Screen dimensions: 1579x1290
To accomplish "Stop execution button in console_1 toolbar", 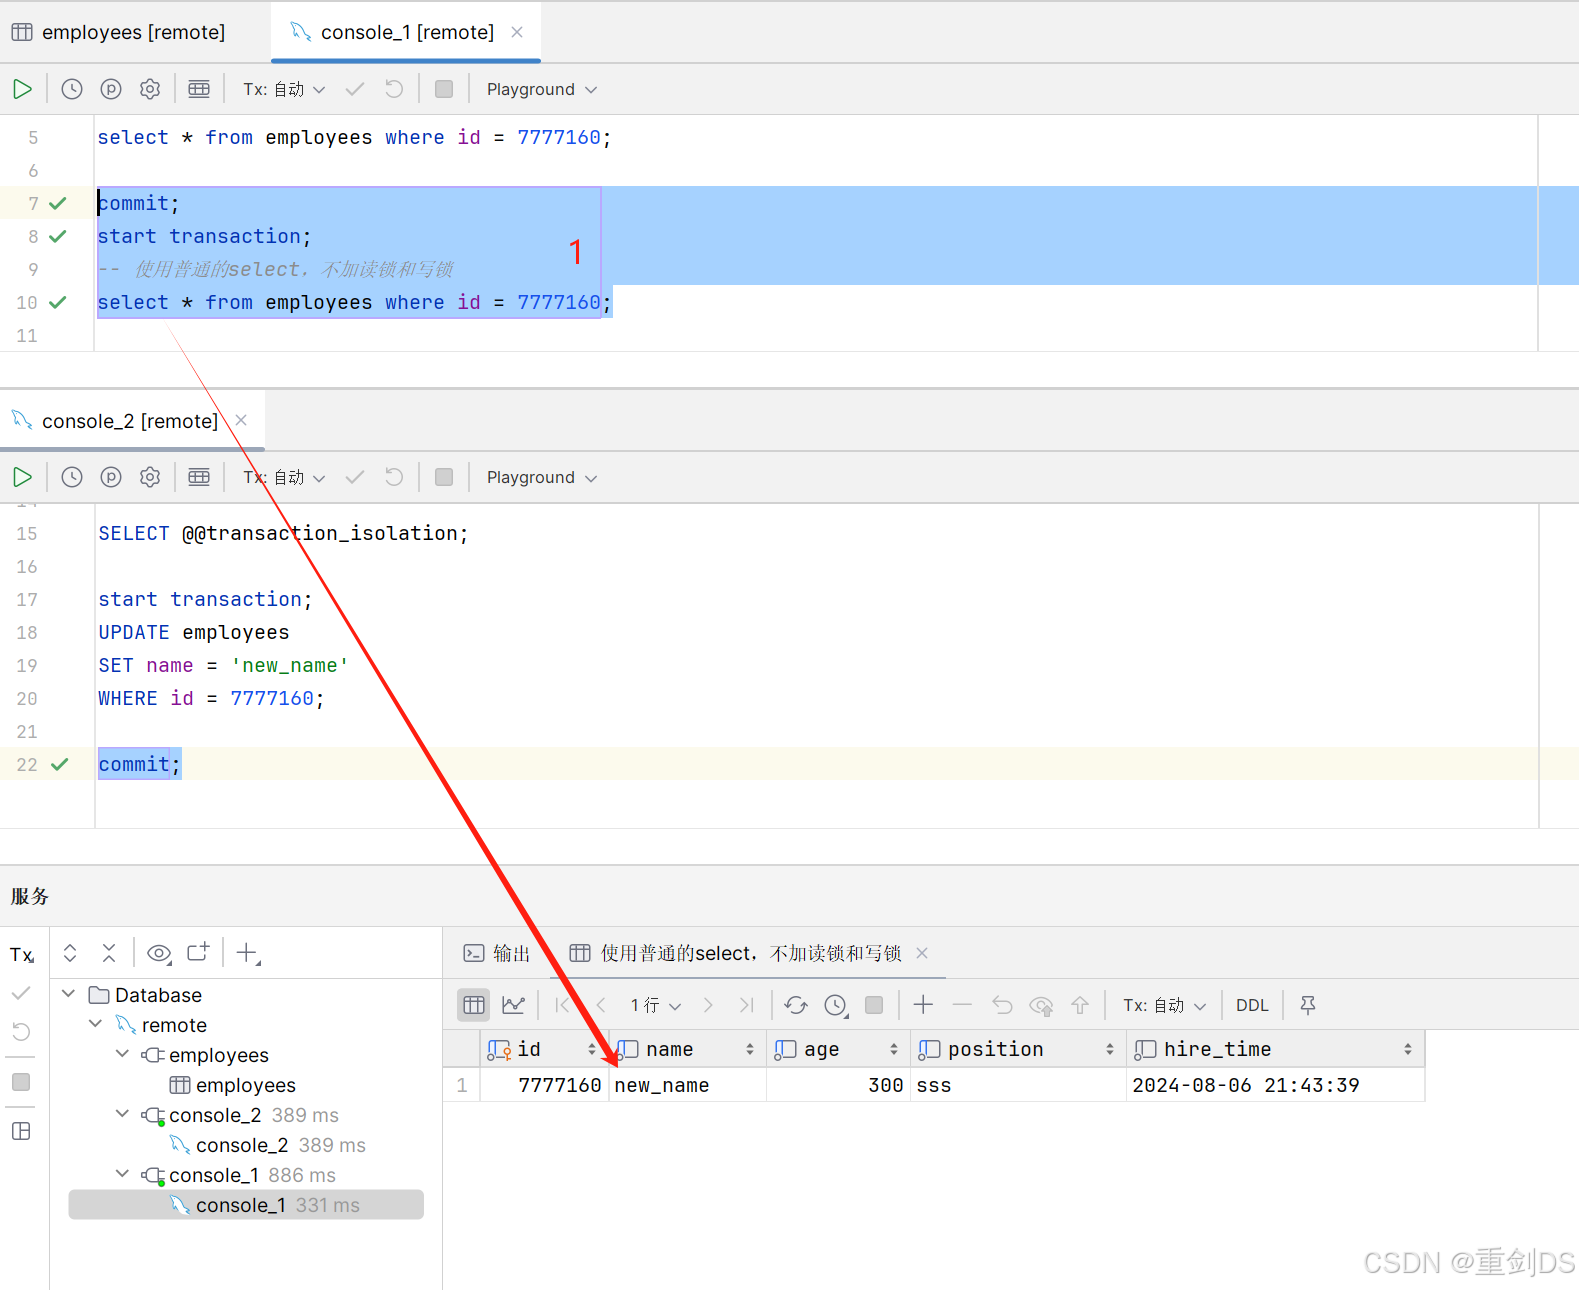I will click(444, 89).
